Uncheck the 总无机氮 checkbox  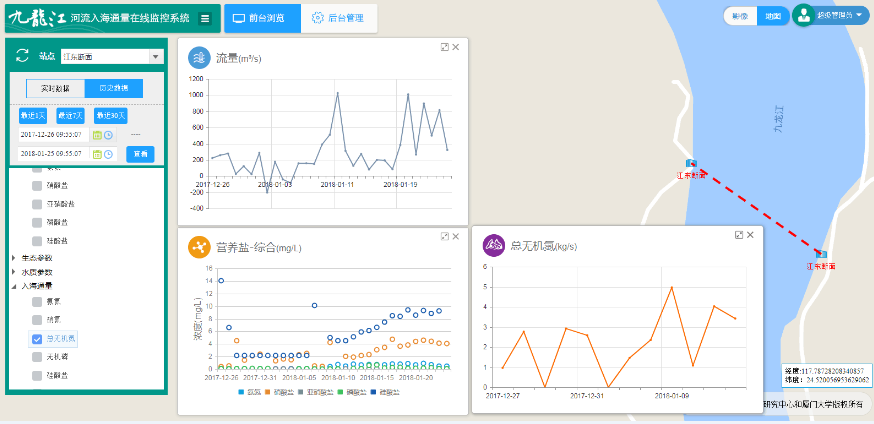(x=37, y=338)
